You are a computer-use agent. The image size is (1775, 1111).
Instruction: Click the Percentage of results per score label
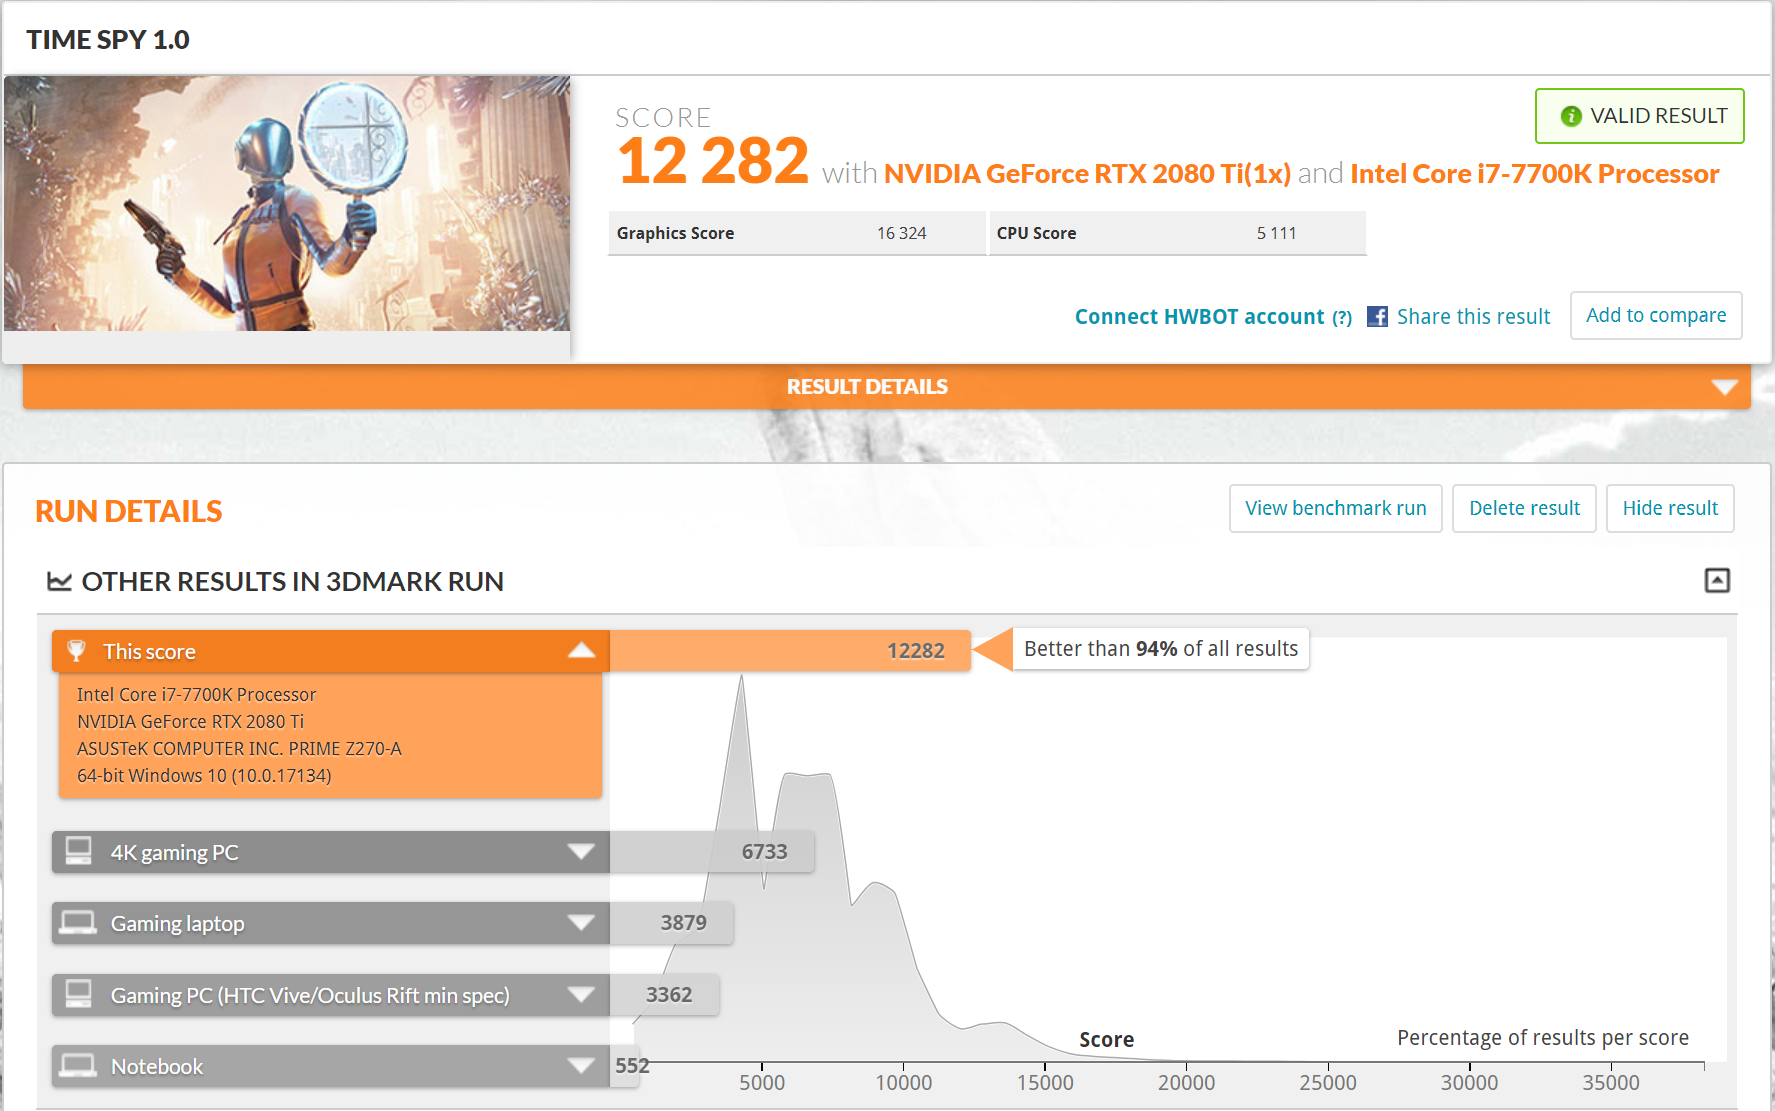pyautogui.click(x=1543, y=1038)
